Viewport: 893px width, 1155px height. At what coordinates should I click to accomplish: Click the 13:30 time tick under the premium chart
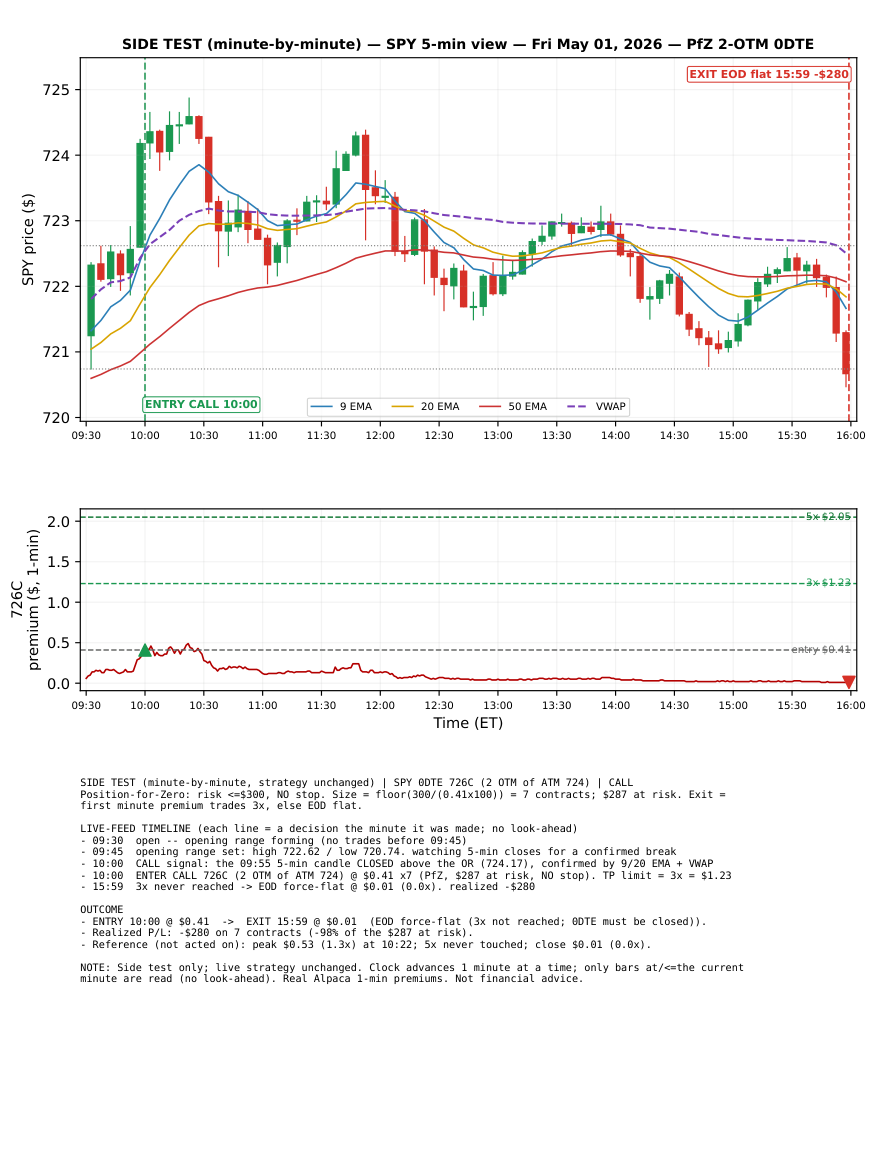556,705
